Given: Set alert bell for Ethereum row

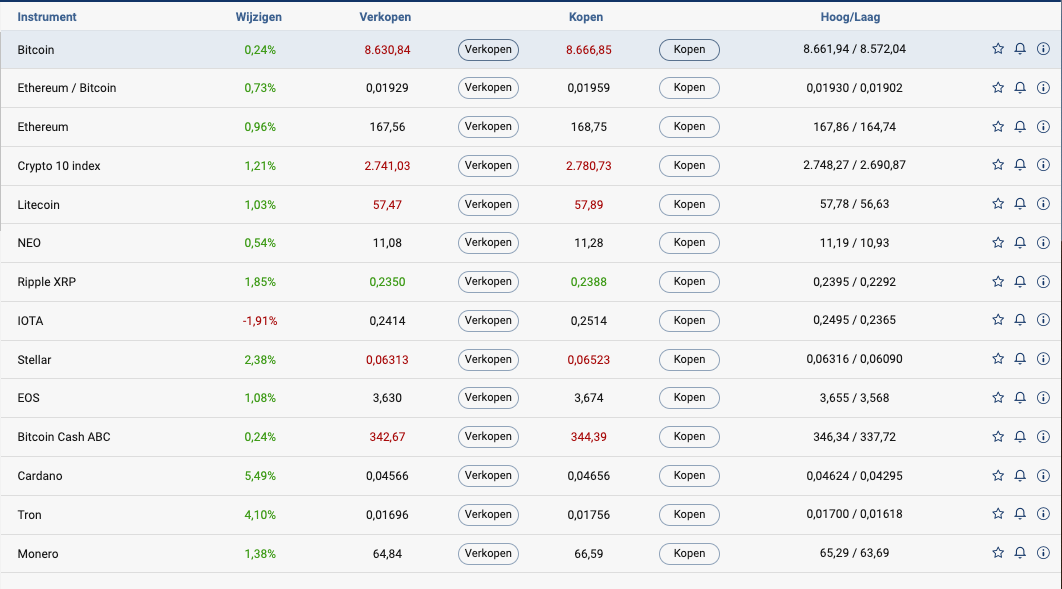Looking at the screenshot, I should 1020,127.
